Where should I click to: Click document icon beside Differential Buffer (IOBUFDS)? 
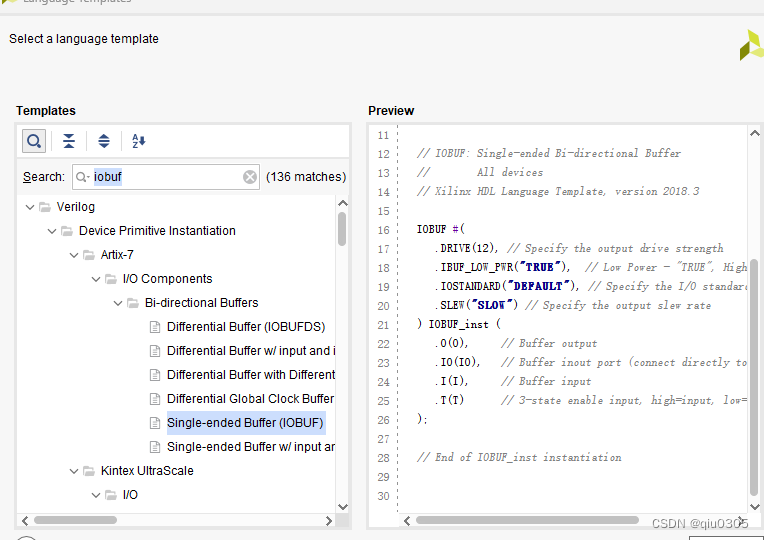point(154,327)
